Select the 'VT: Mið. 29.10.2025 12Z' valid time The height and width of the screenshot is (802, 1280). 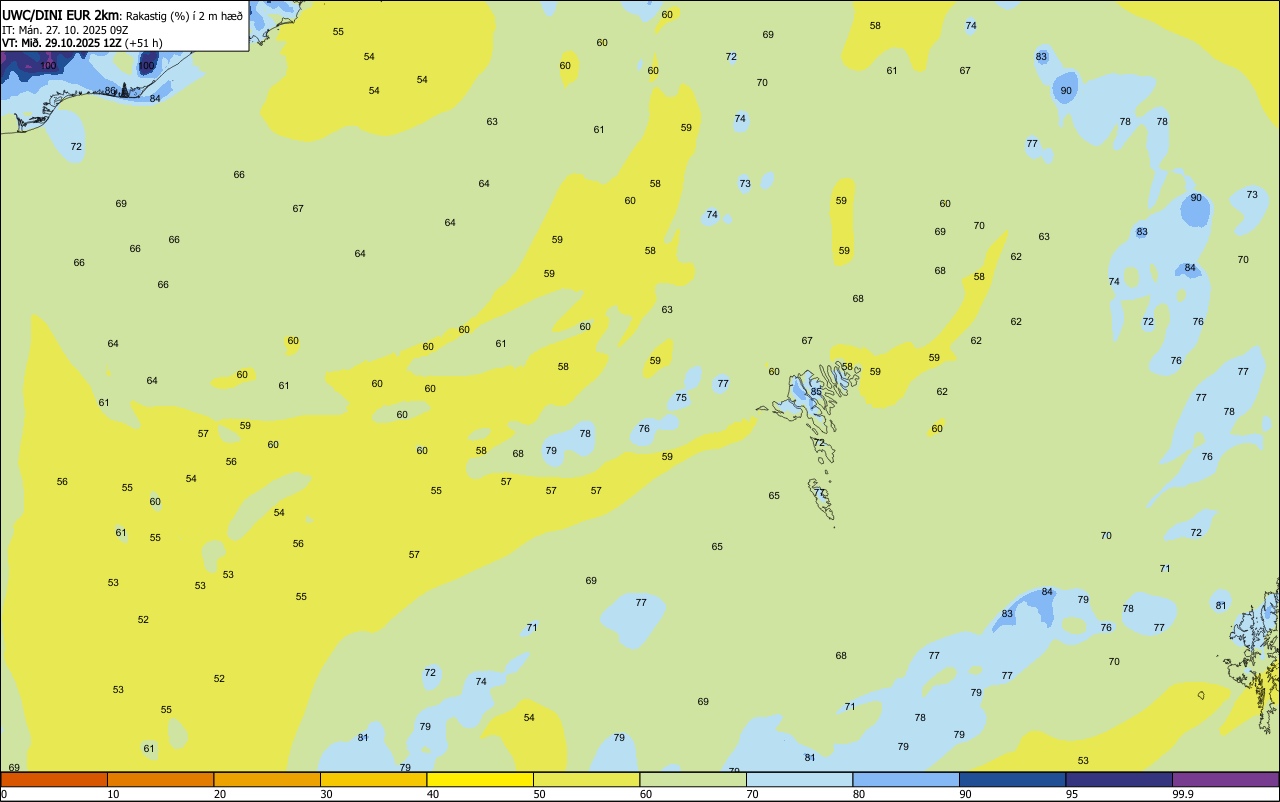tap(62, 43)
